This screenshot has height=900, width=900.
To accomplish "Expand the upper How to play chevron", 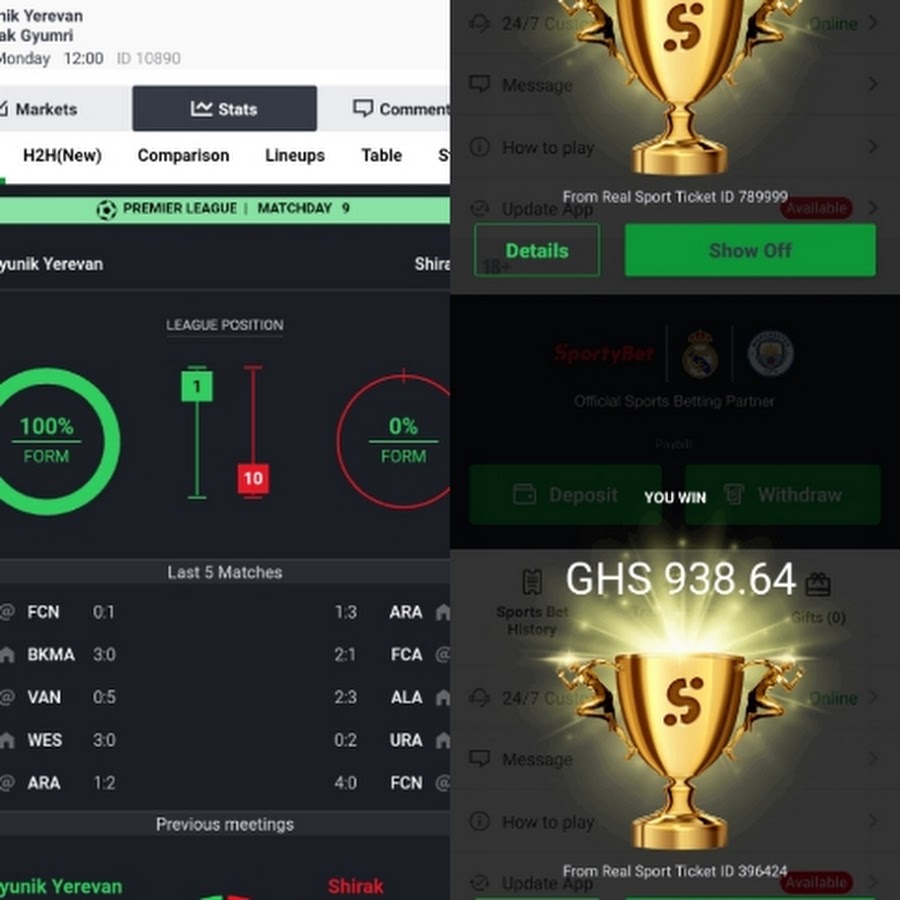I will [x=873, y=147].
